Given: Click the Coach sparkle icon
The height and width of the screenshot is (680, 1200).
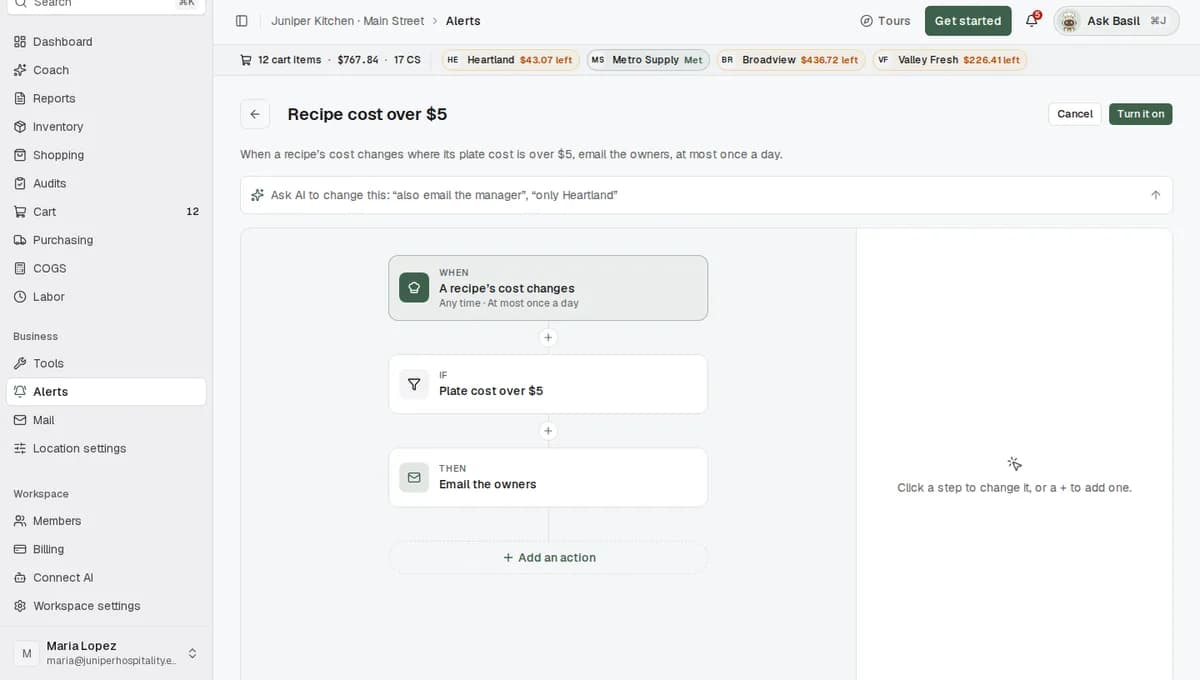Looking at the screenshot, I should (20, 70).
